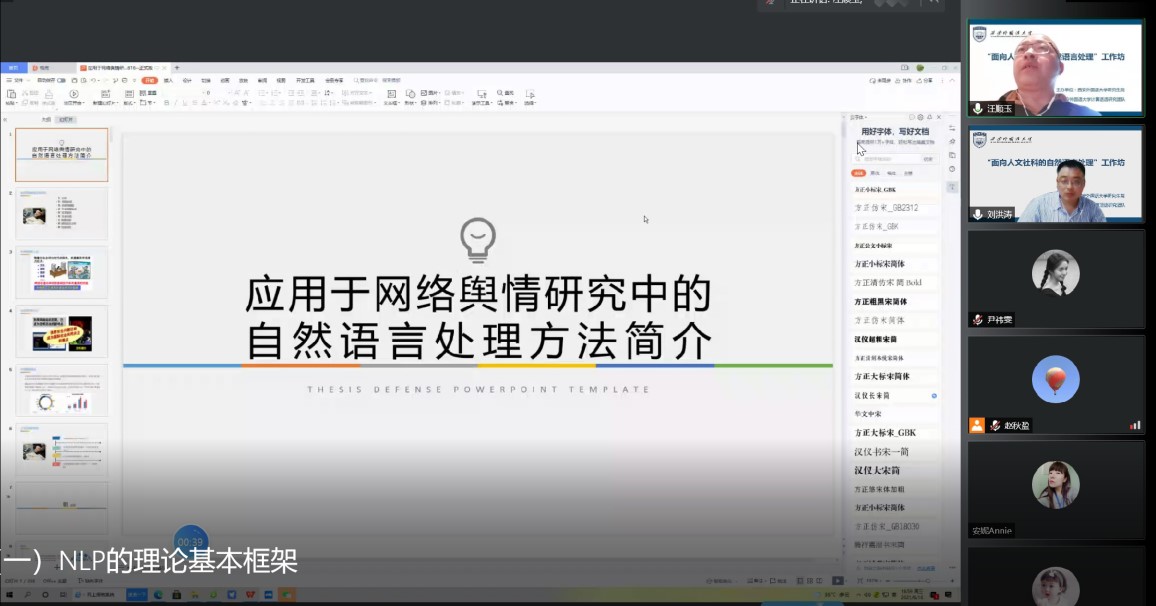Click the Share (分享) button

[925, 80]
